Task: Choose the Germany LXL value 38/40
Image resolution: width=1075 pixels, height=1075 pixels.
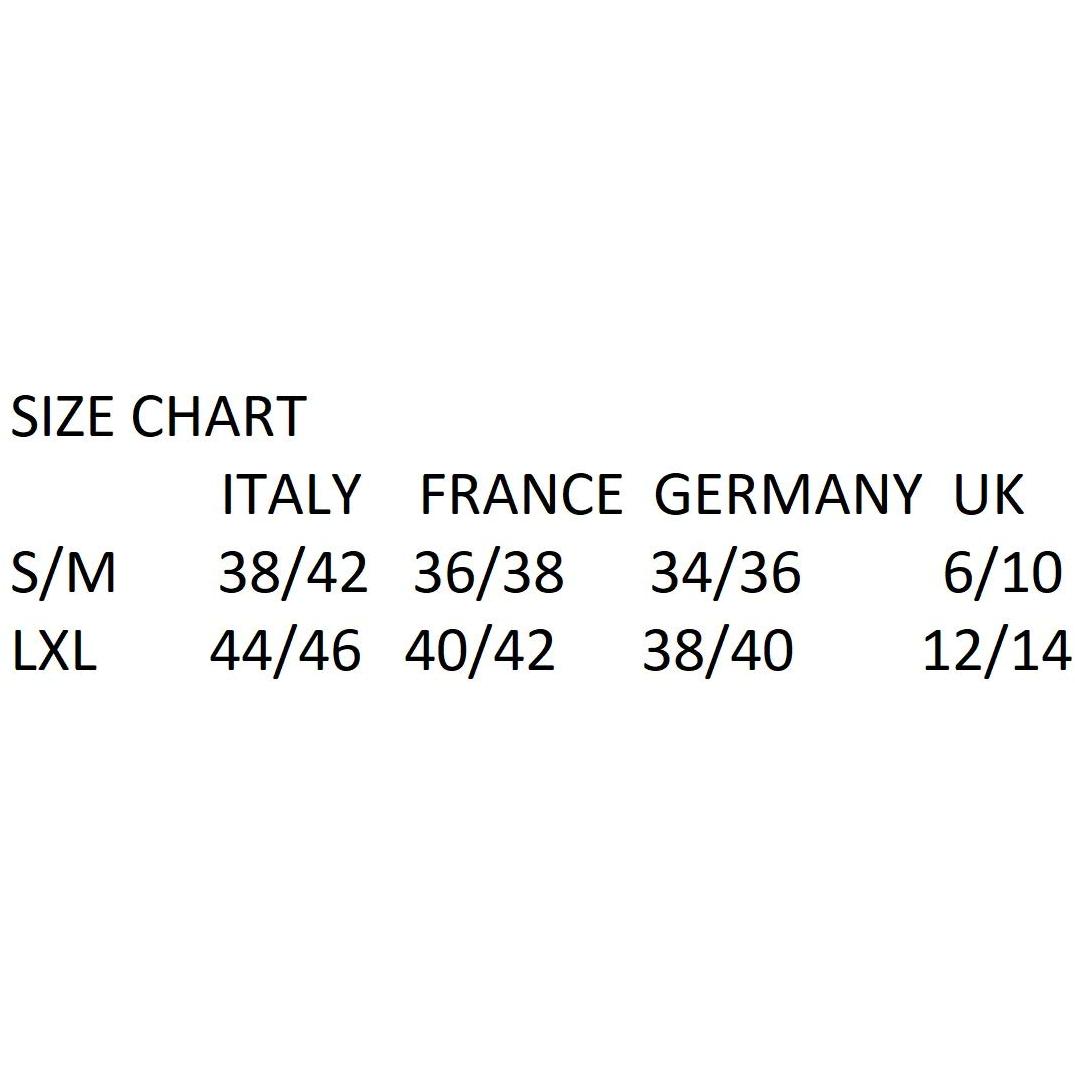Action: (718, 652)
